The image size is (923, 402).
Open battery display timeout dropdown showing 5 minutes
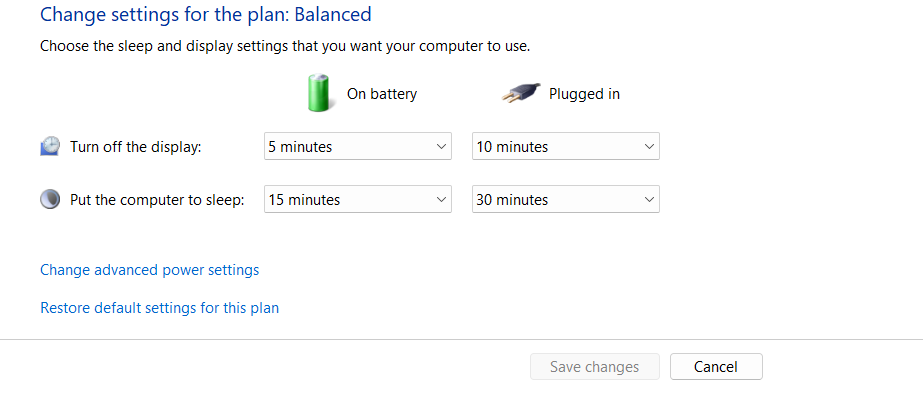(x=357, y=147)
